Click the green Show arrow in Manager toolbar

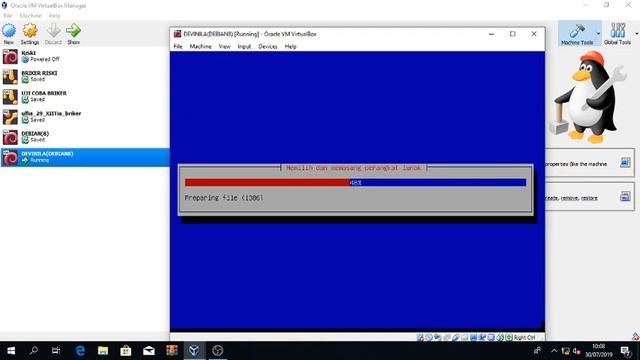[73, 34]
